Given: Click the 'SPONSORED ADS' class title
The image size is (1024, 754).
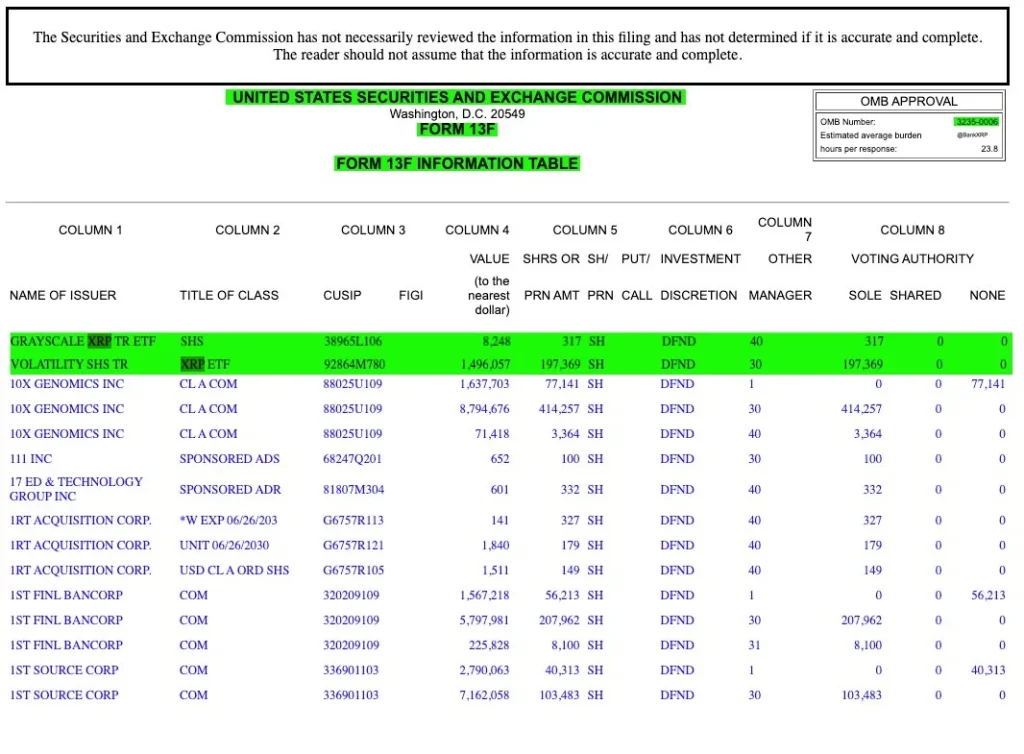Looking at the screenshot, I should [x=229, y=459].
